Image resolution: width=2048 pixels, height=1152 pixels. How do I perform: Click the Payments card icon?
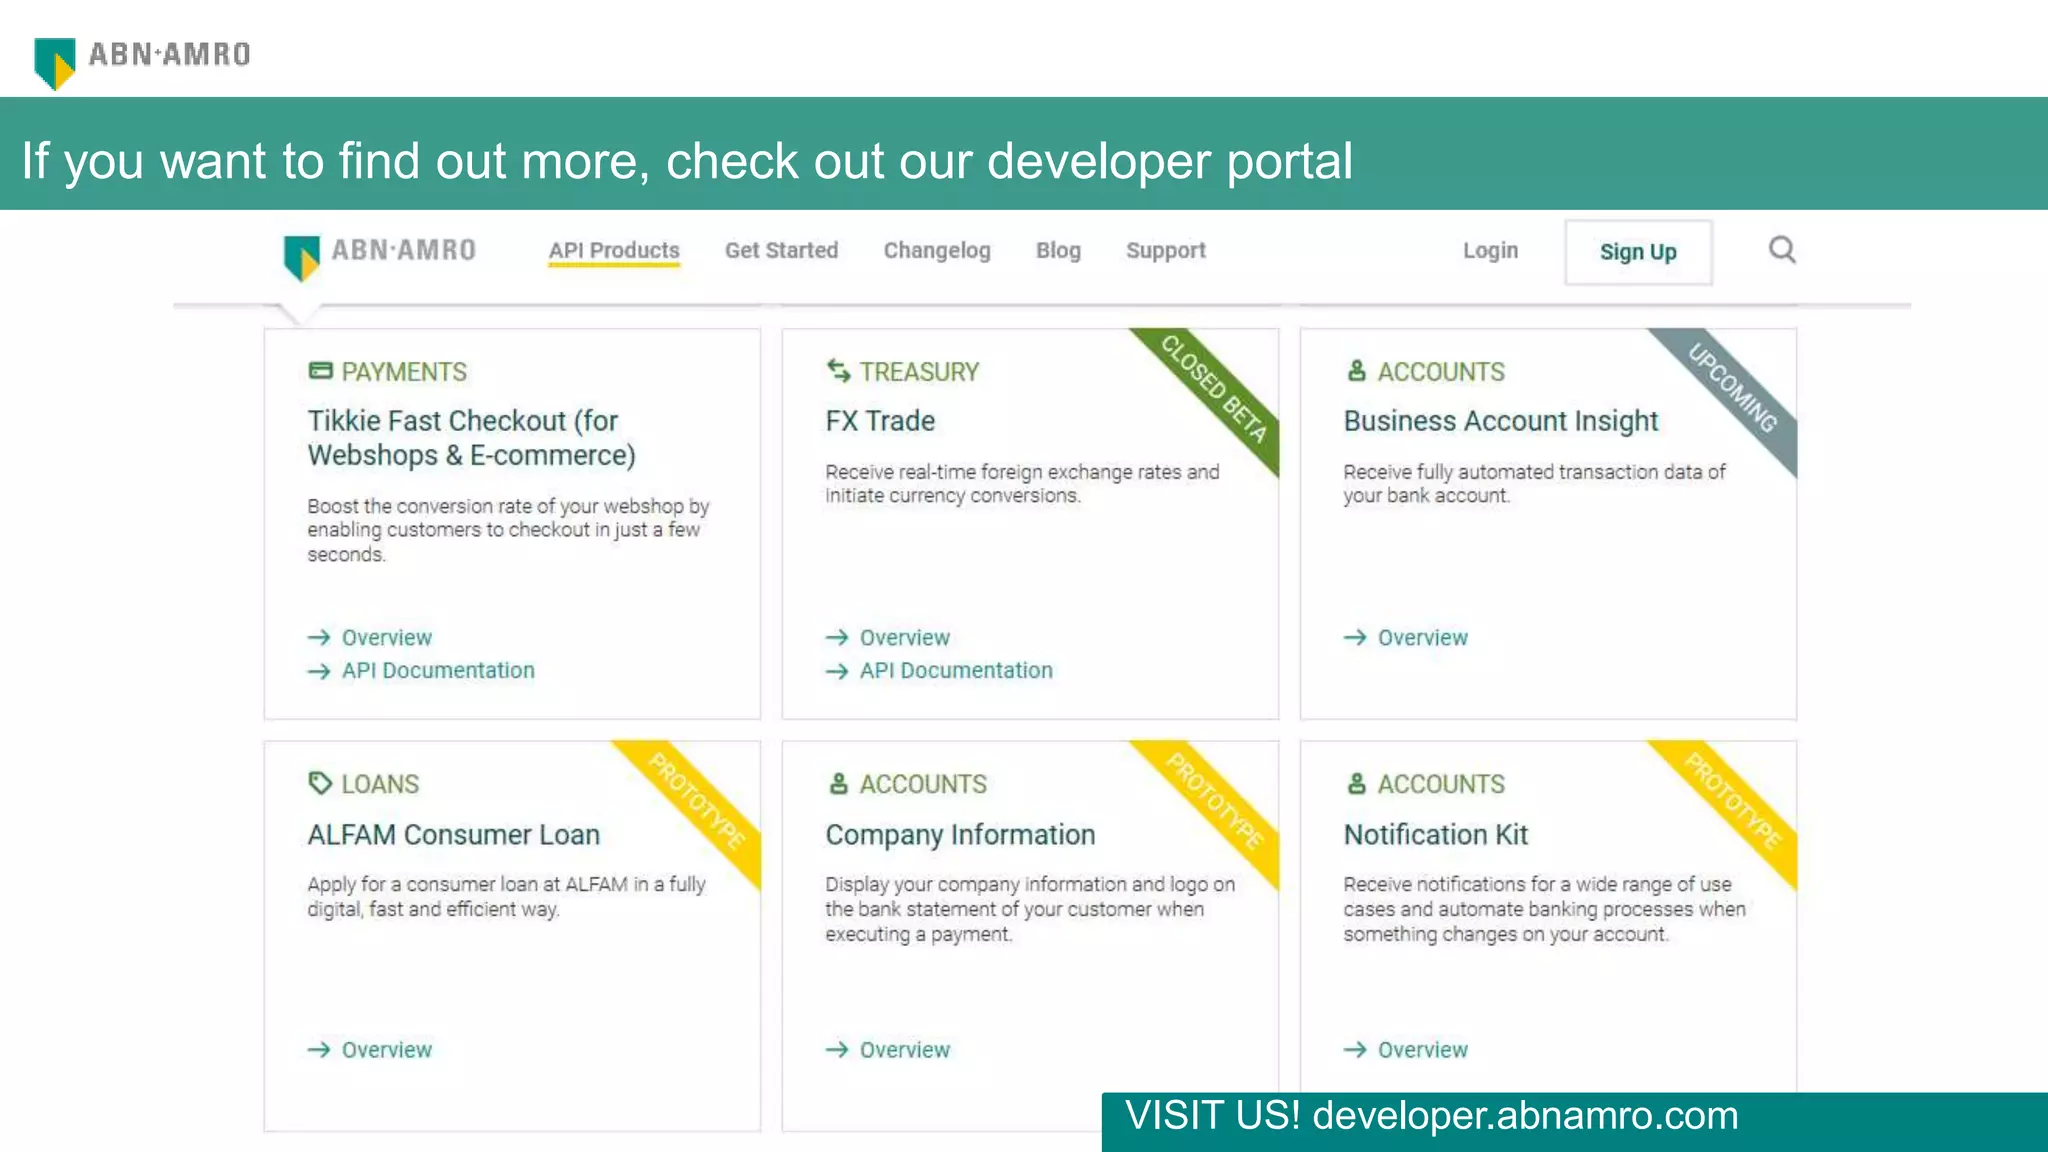tap(320, 371)
